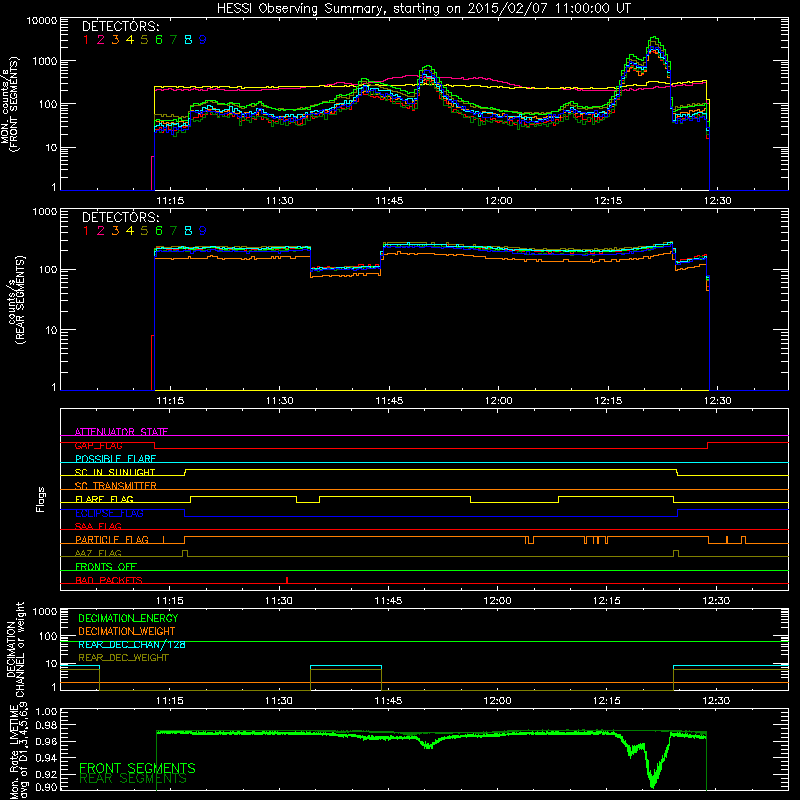Click the 12:15 time tick under the Flags panel

607,601
